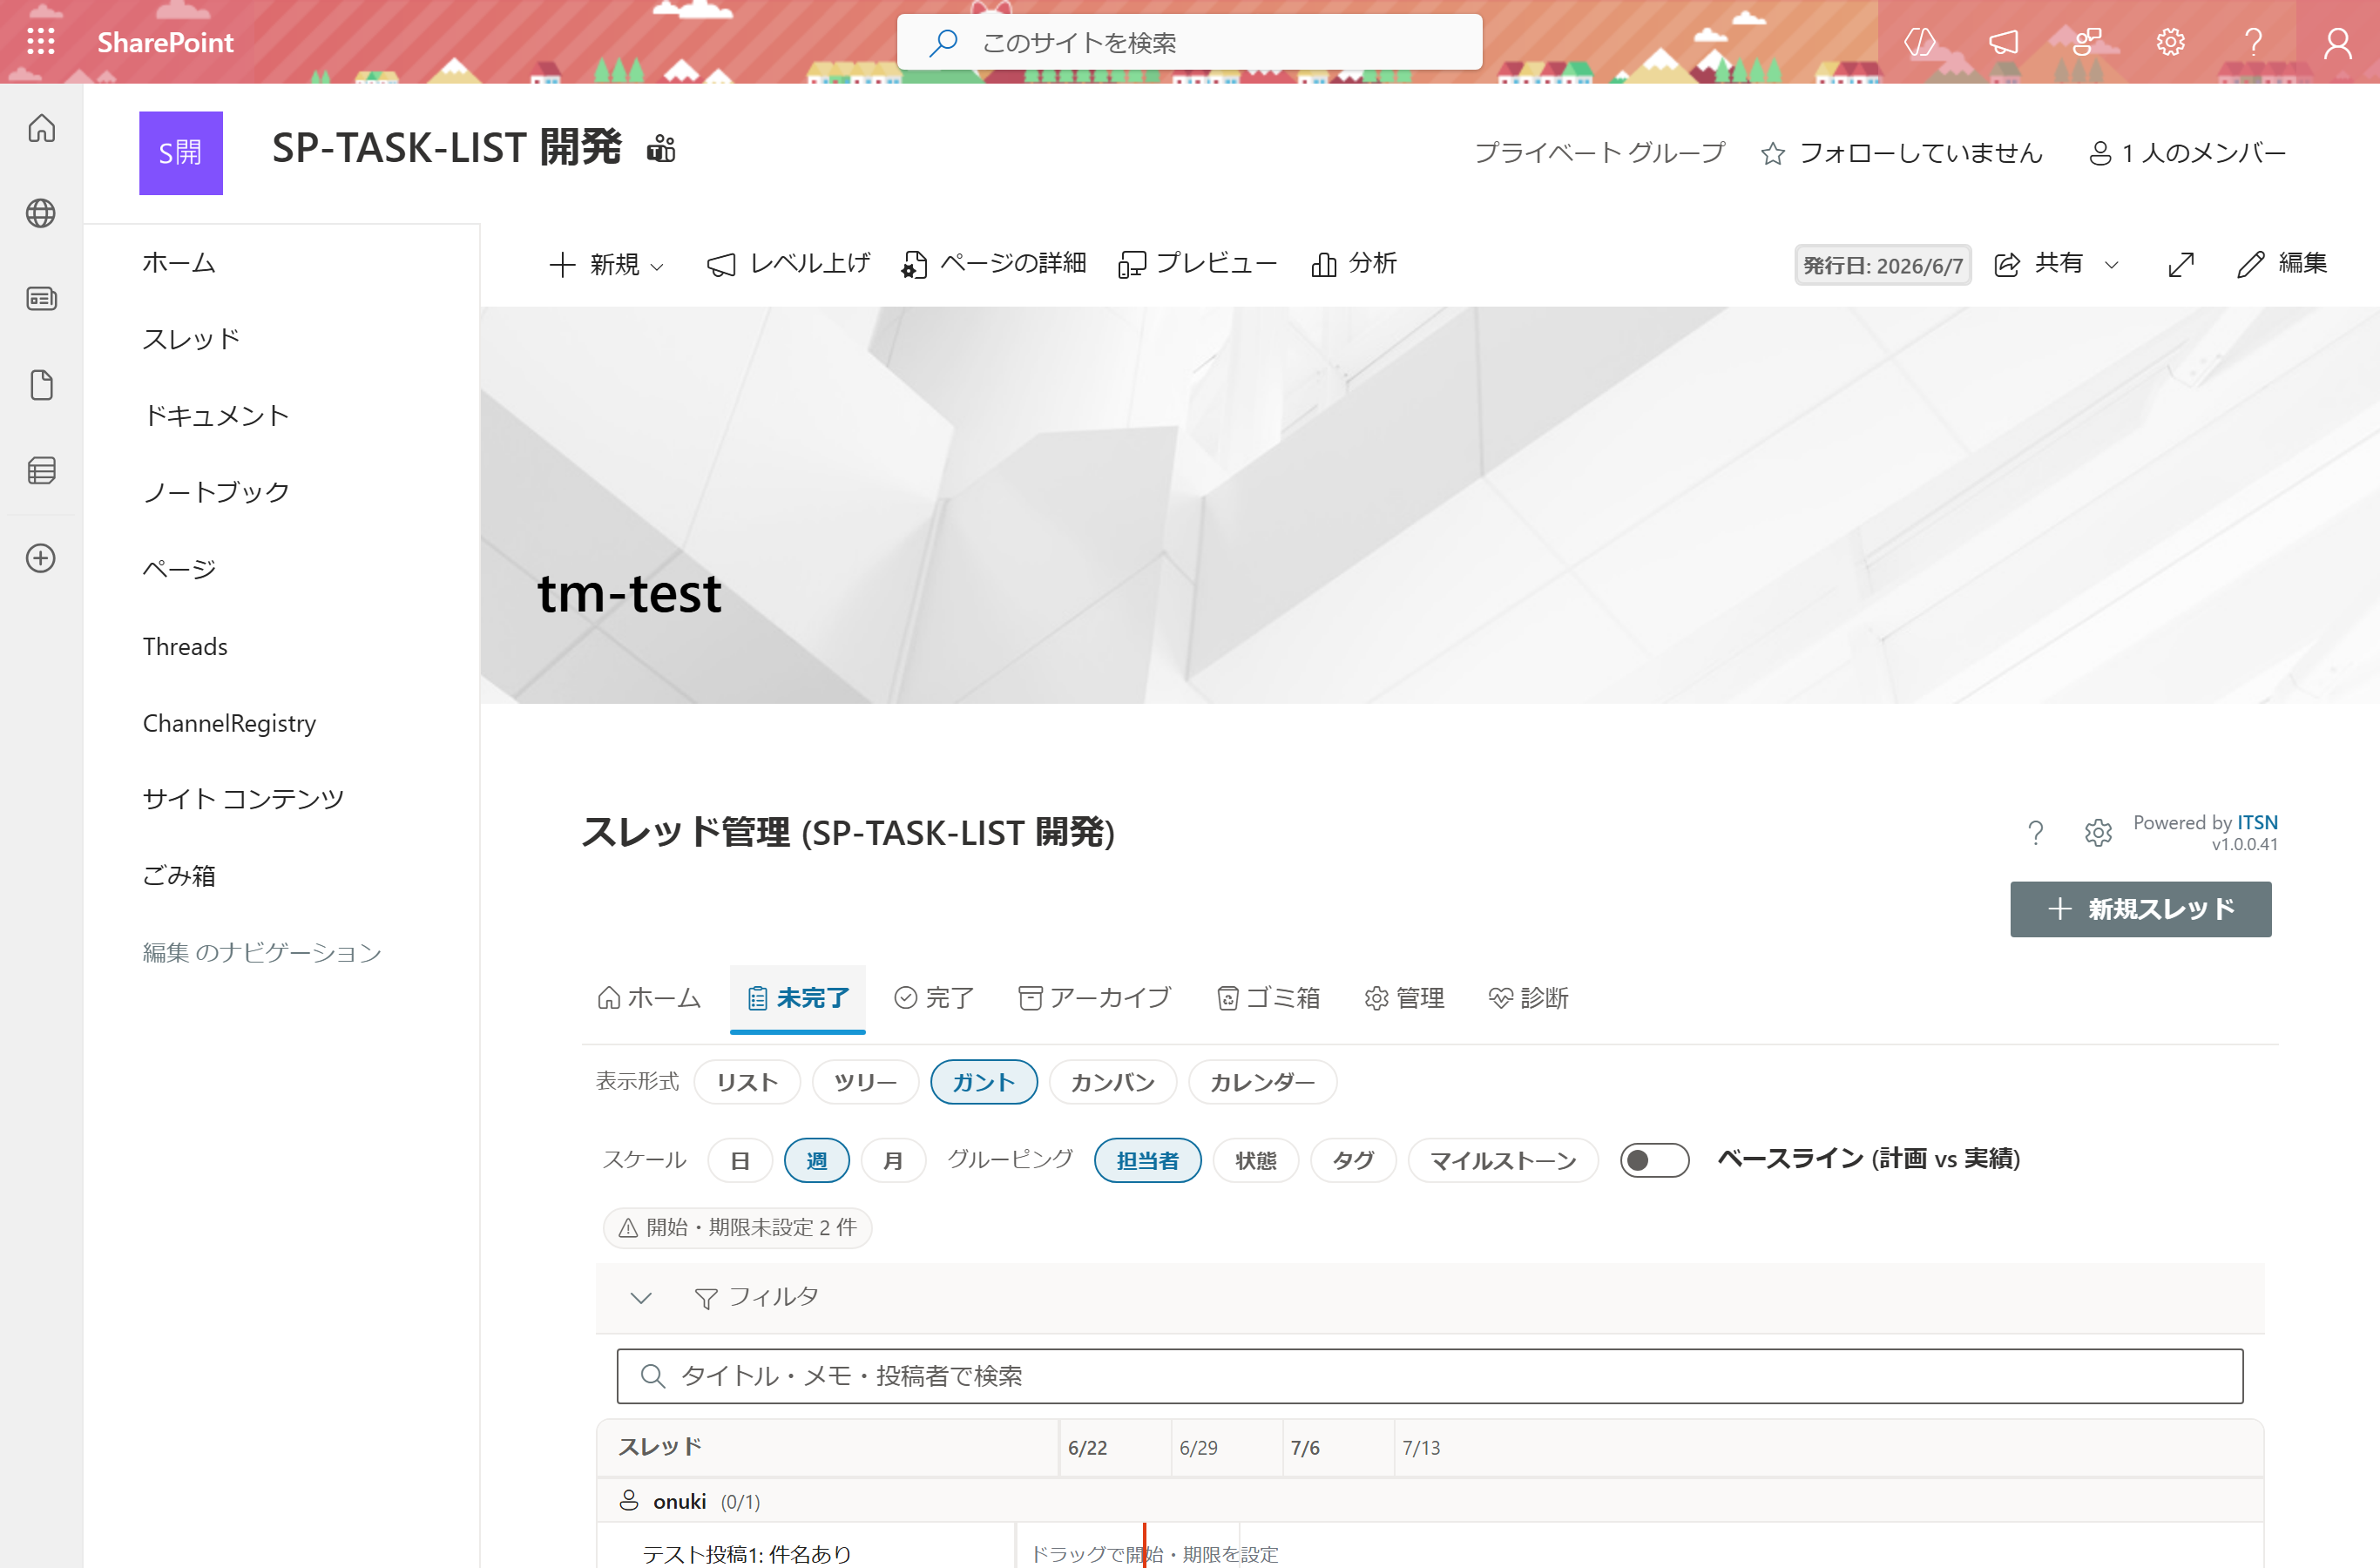
Task: Open My lists icon in left rail
Action: (x=41, y=471)
